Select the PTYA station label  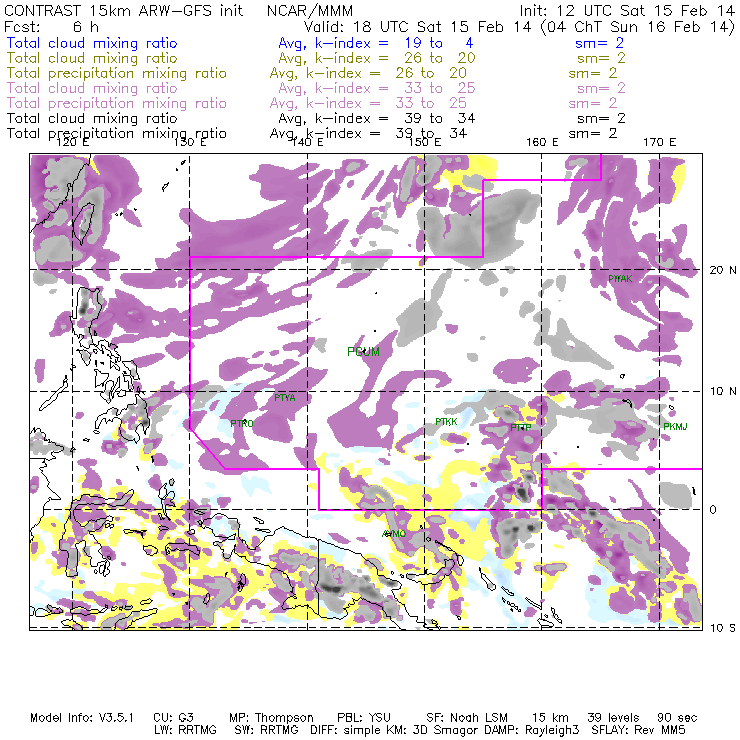click(285, 398)
